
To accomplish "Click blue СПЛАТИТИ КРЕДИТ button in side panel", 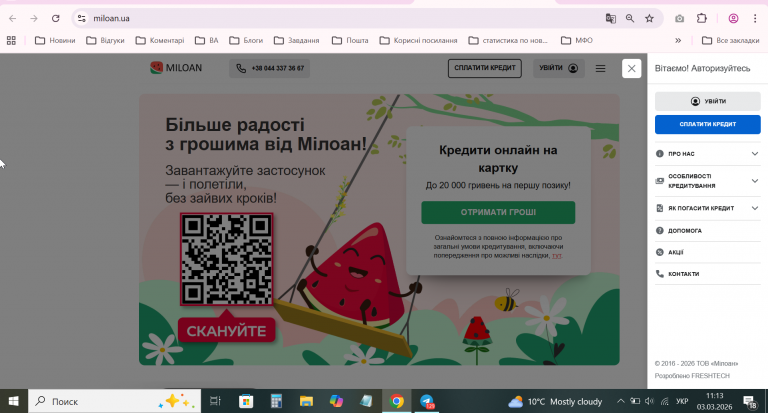I will (x=707, y=124).
